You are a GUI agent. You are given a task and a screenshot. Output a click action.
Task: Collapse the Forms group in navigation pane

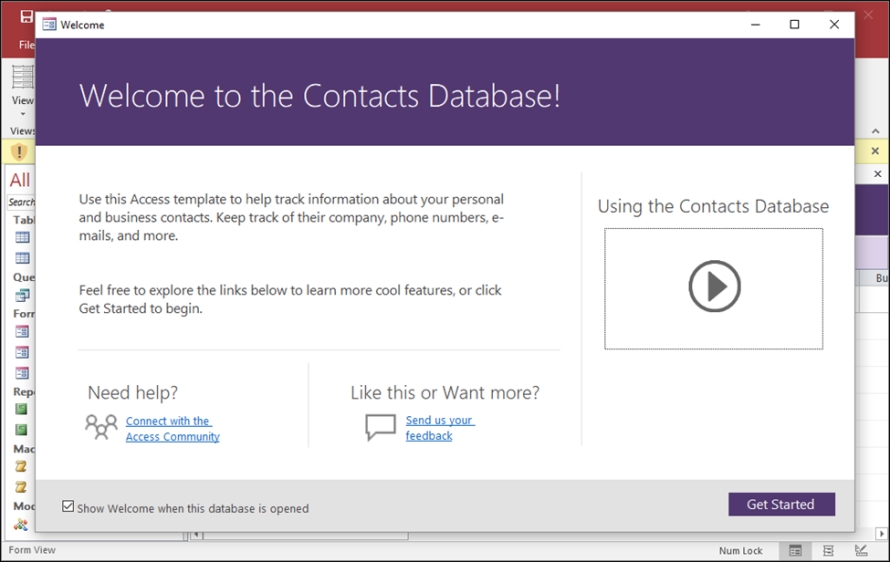click(24, 313)
